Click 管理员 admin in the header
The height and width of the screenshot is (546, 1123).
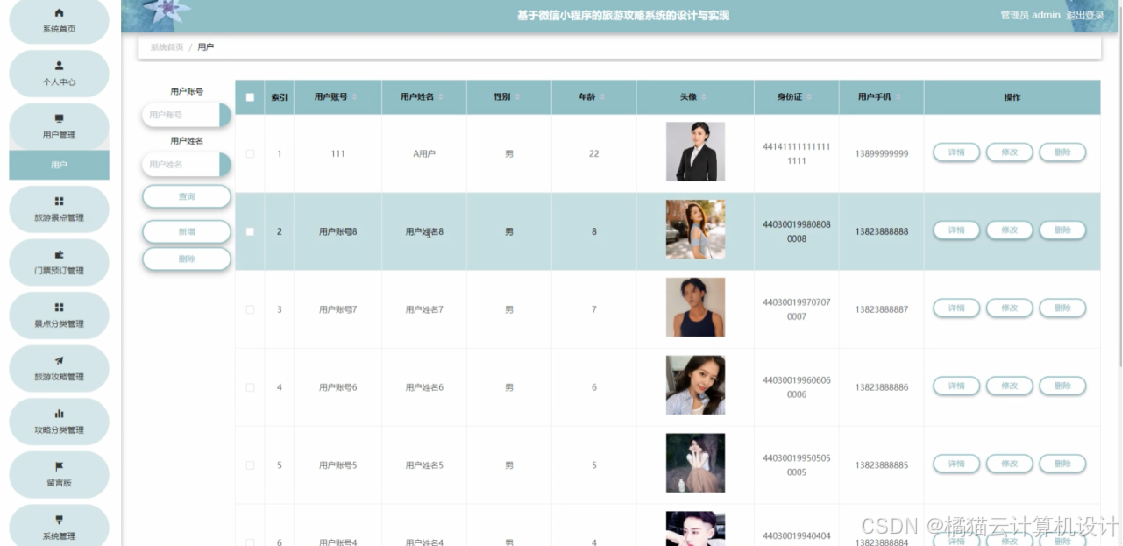pos(1030,15)
